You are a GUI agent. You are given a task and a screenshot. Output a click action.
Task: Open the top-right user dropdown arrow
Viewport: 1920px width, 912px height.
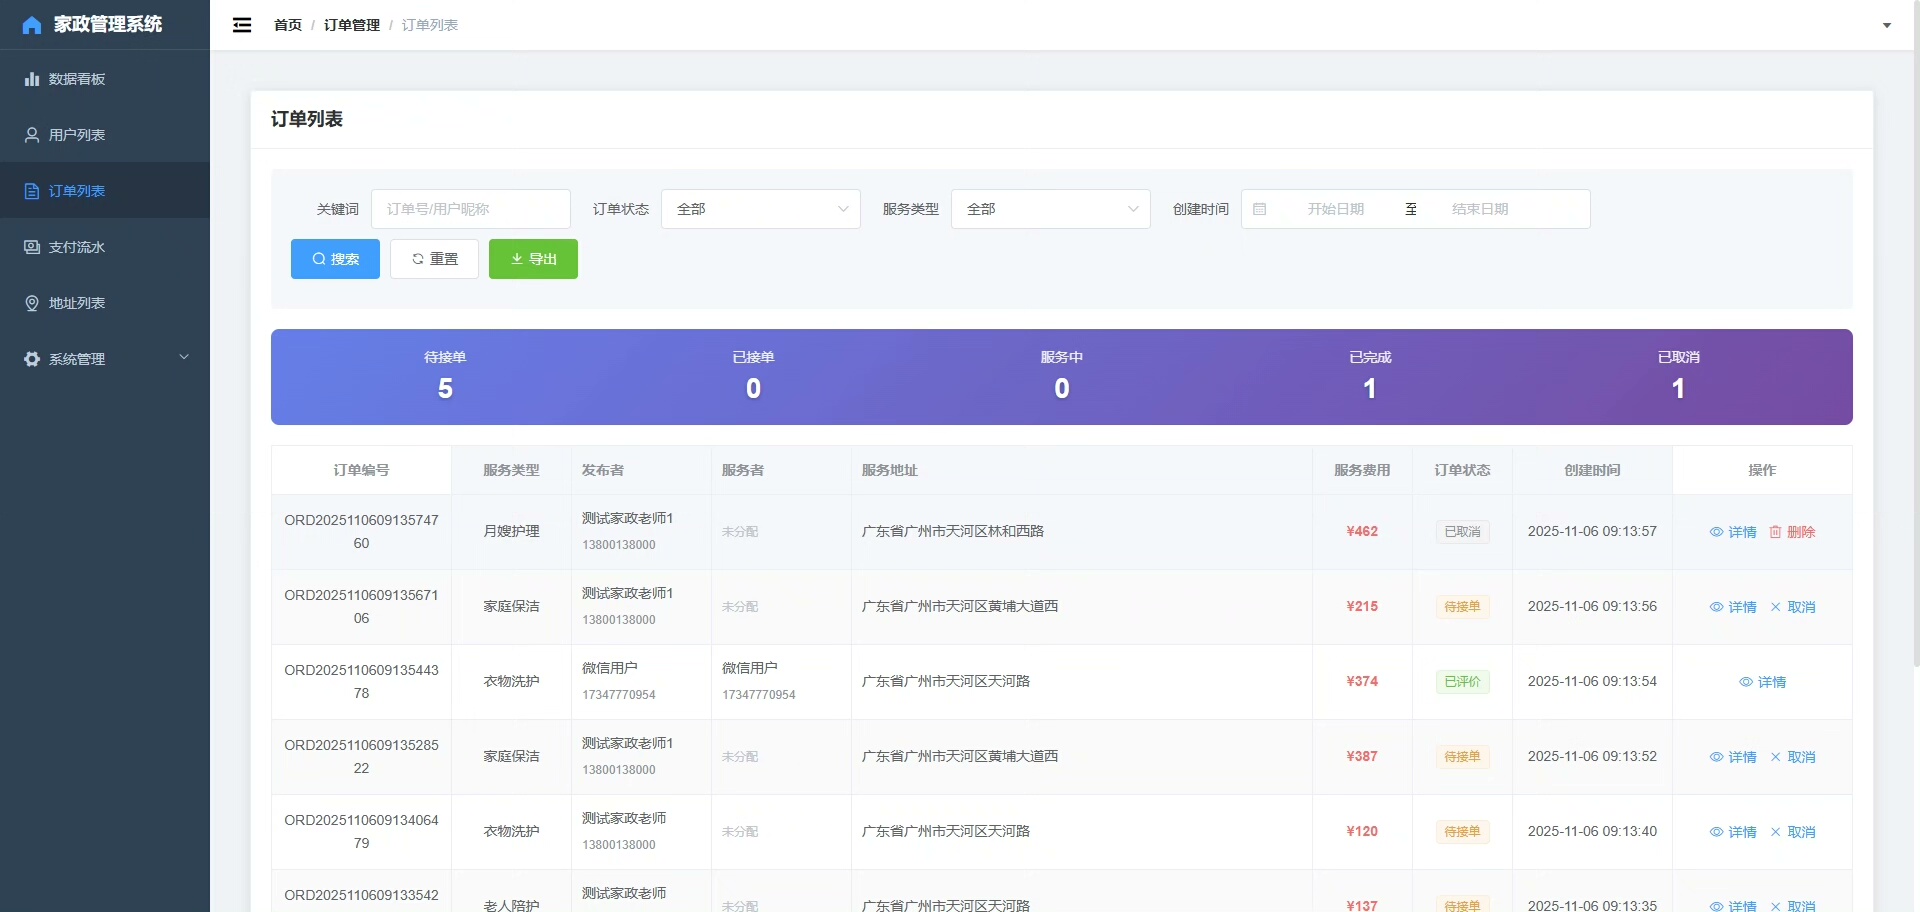(1886, 25)
